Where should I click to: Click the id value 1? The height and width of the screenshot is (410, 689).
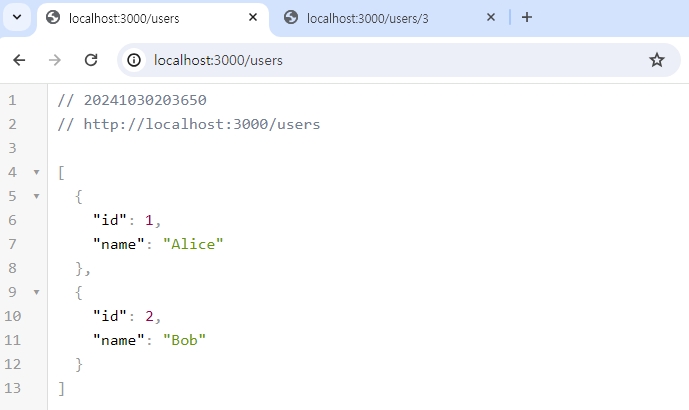149,220
